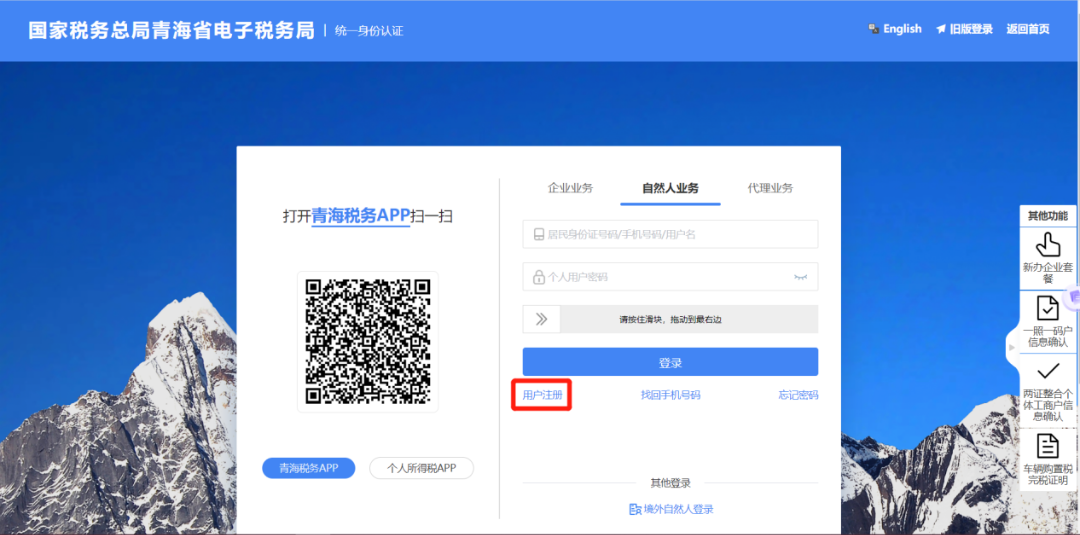Click the icon beside 境外自然人登录

click(635, 510)
